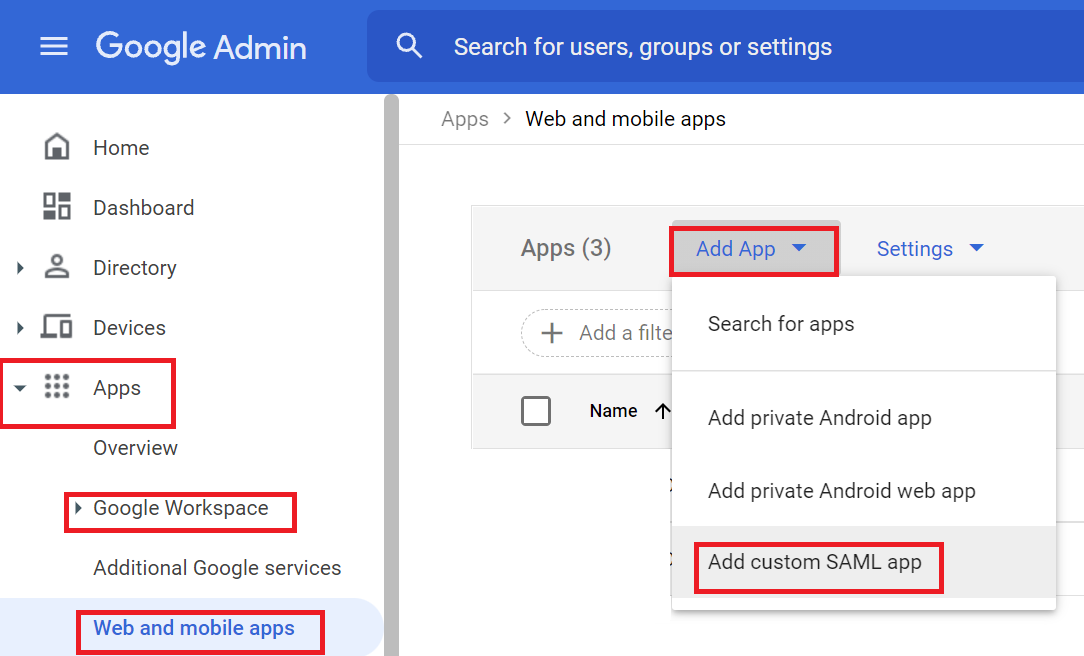
Task: Click the Apps breadcrumb link
Action: [x=465, y=119]
